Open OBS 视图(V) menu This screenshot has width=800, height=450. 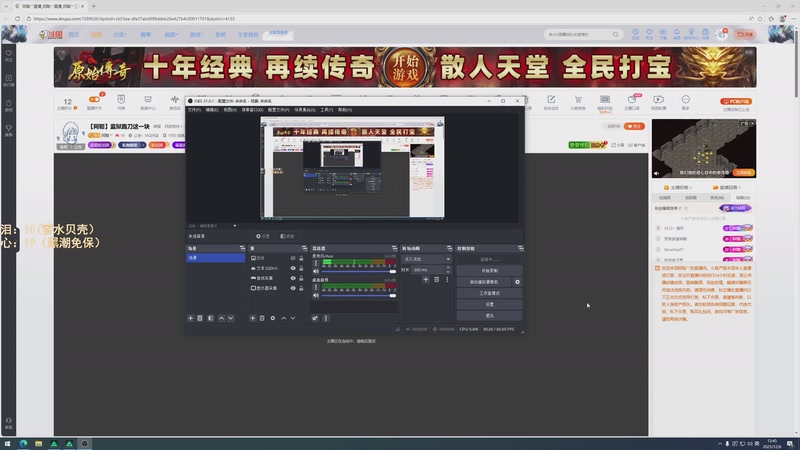point(230,110)
